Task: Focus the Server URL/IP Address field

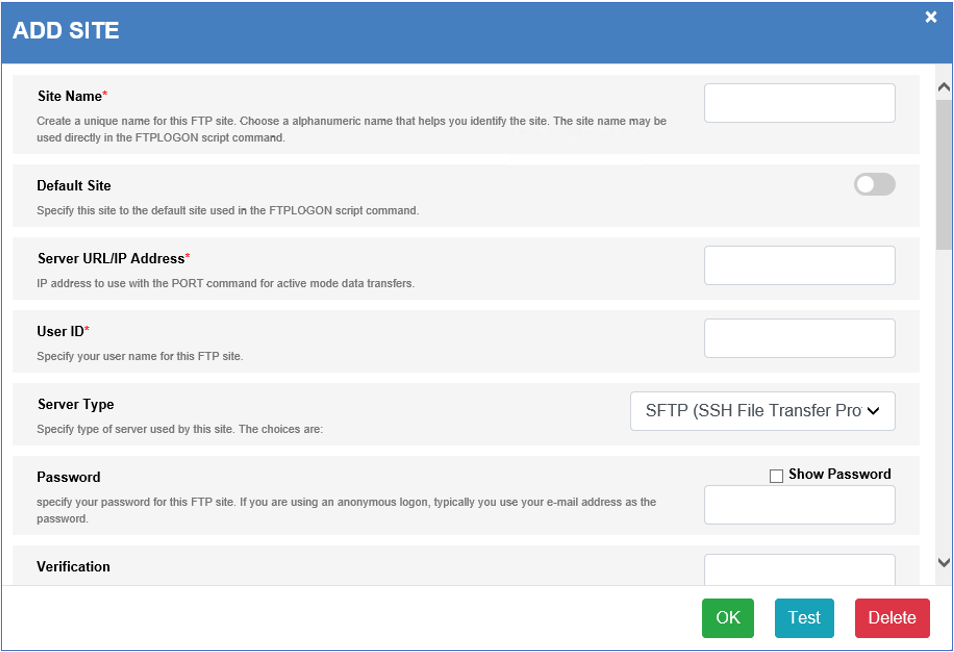Action: point(799,265)
